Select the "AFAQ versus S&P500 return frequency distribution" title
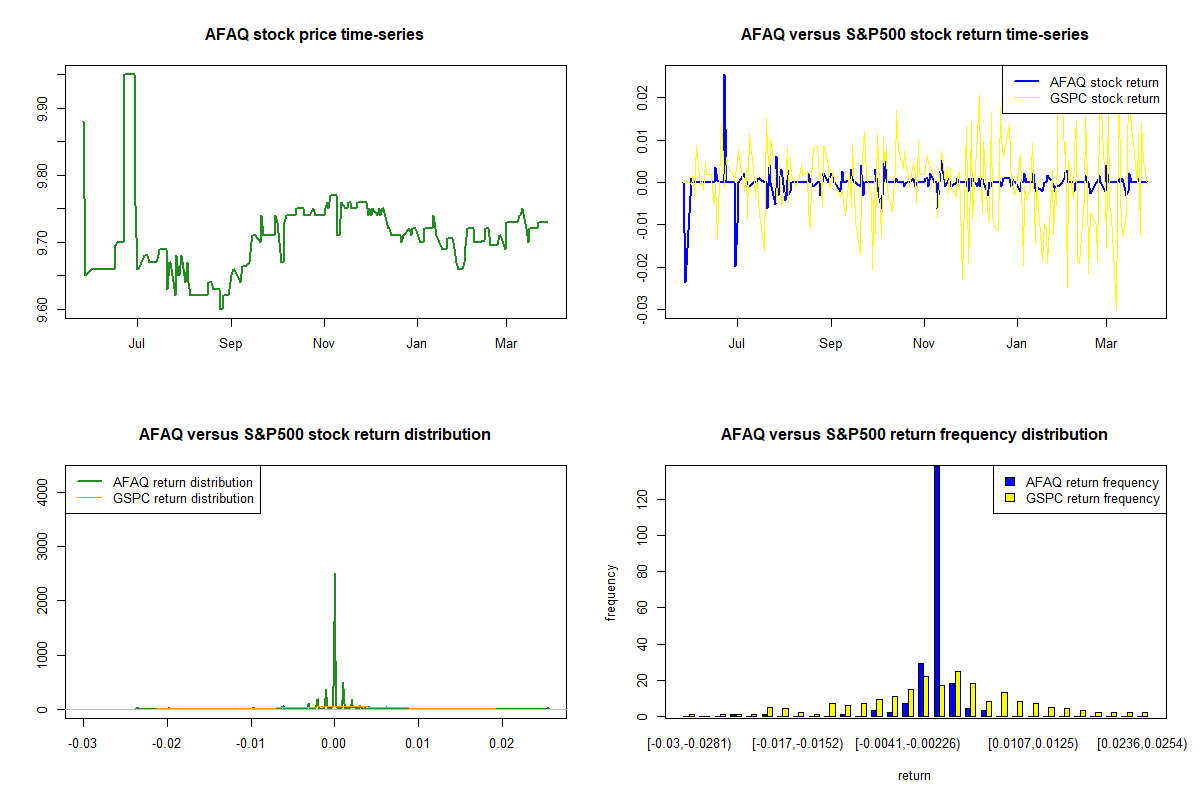The width and height of the screenshot is (1200, 800). [914, 435]
